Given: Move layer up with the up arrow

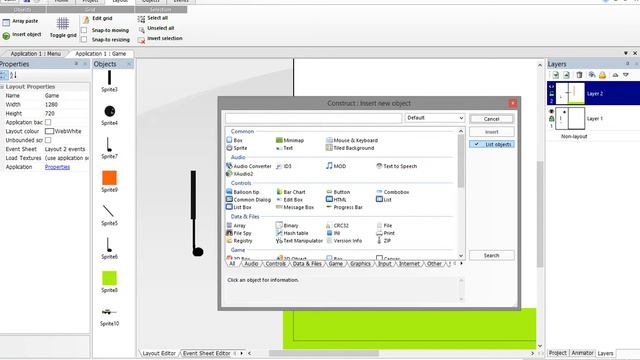Looking at the screenshot, I should pos(615,75).
